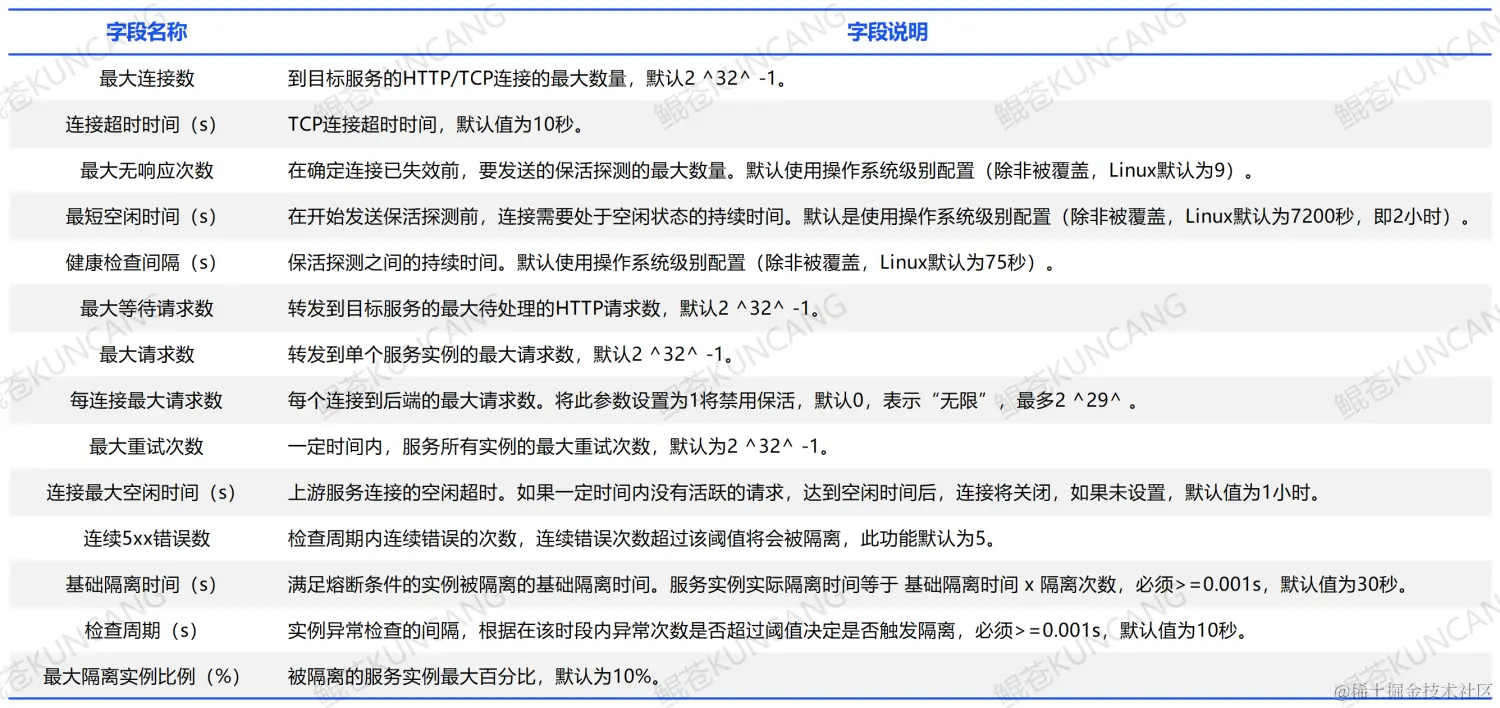
Task: Select the 最大请求数 field name
Action: pos(147,354)
